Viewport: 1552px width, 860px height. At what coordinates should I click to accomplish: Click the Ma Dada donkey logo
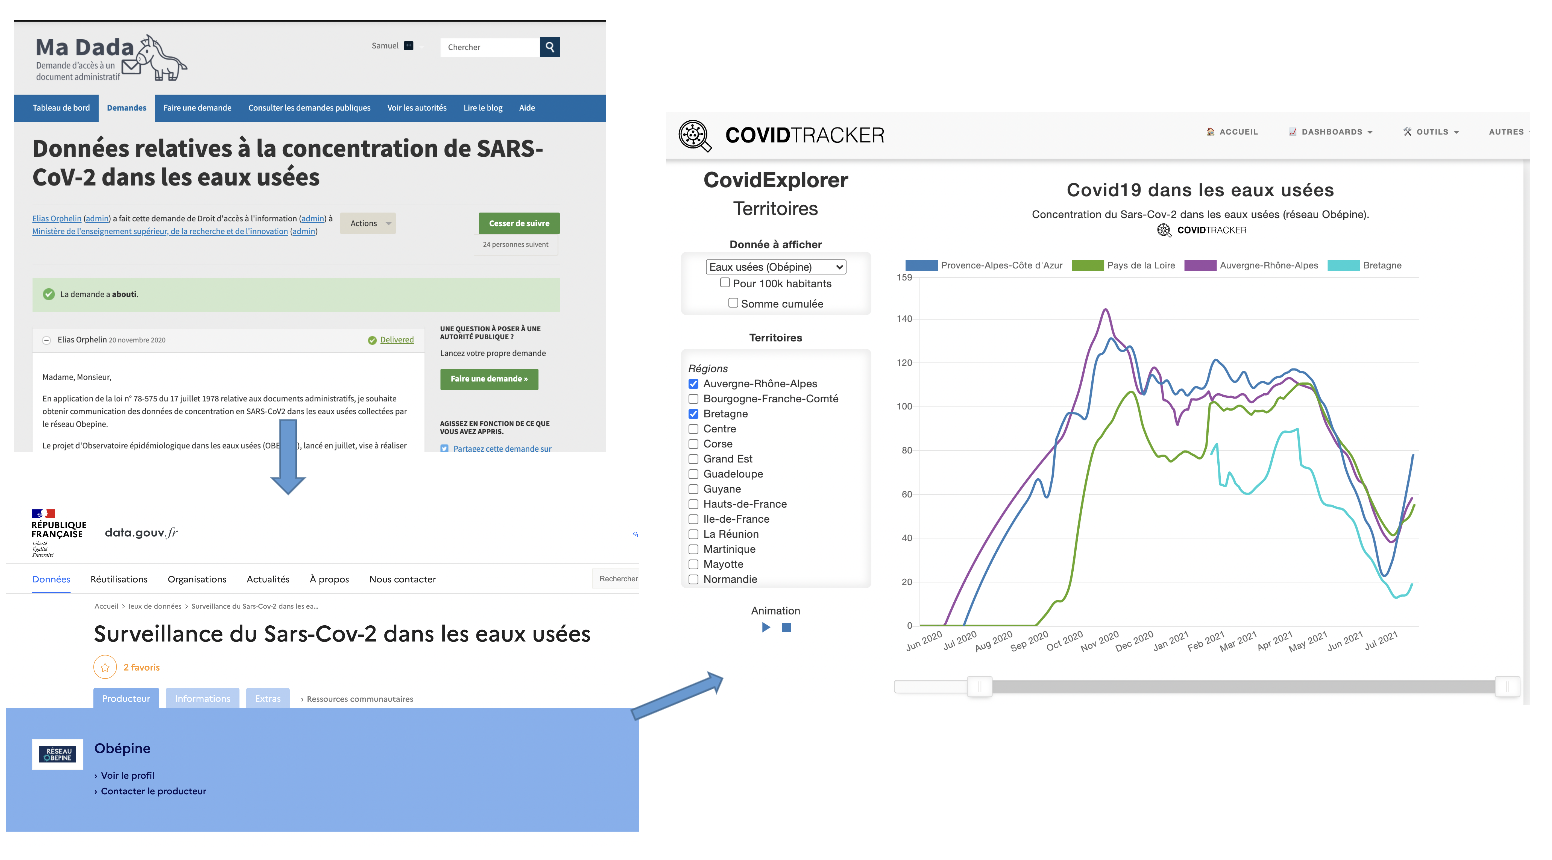(156, 58)
